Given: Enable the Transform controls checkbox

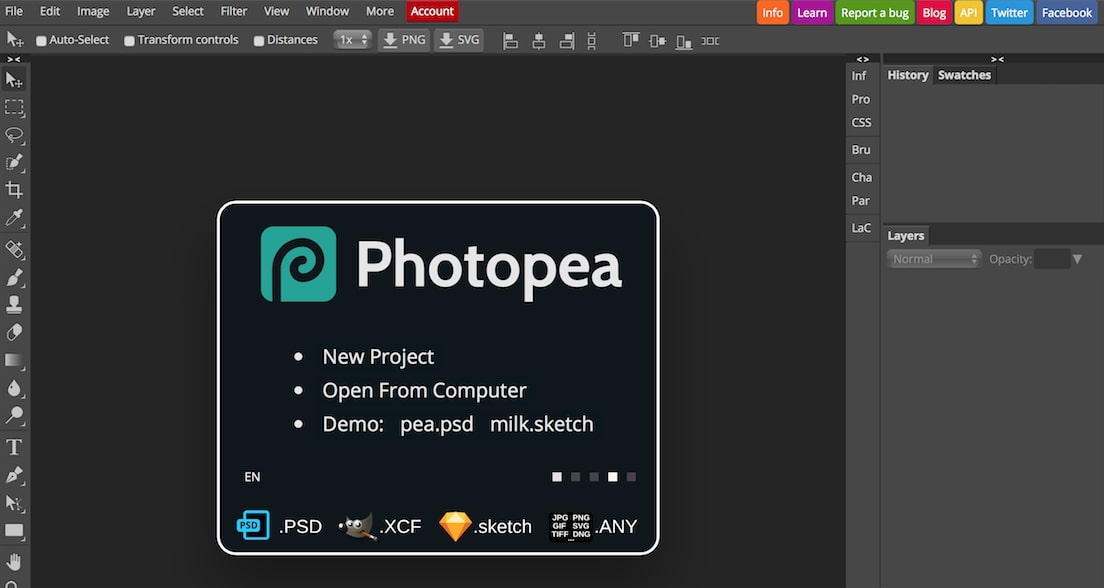Looking at the screenshot, I should pos(130,41).
